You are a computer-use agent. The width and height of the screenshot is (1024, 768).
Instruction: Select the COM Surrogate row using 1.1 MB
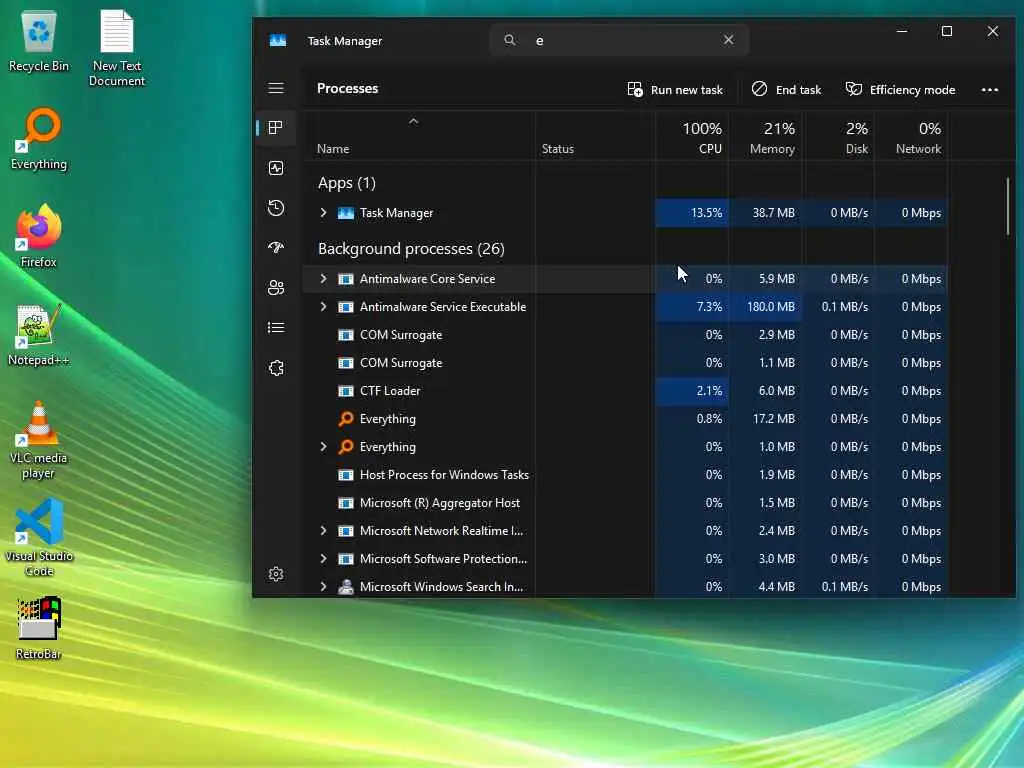pyautogui.click(x=626, y=363)
